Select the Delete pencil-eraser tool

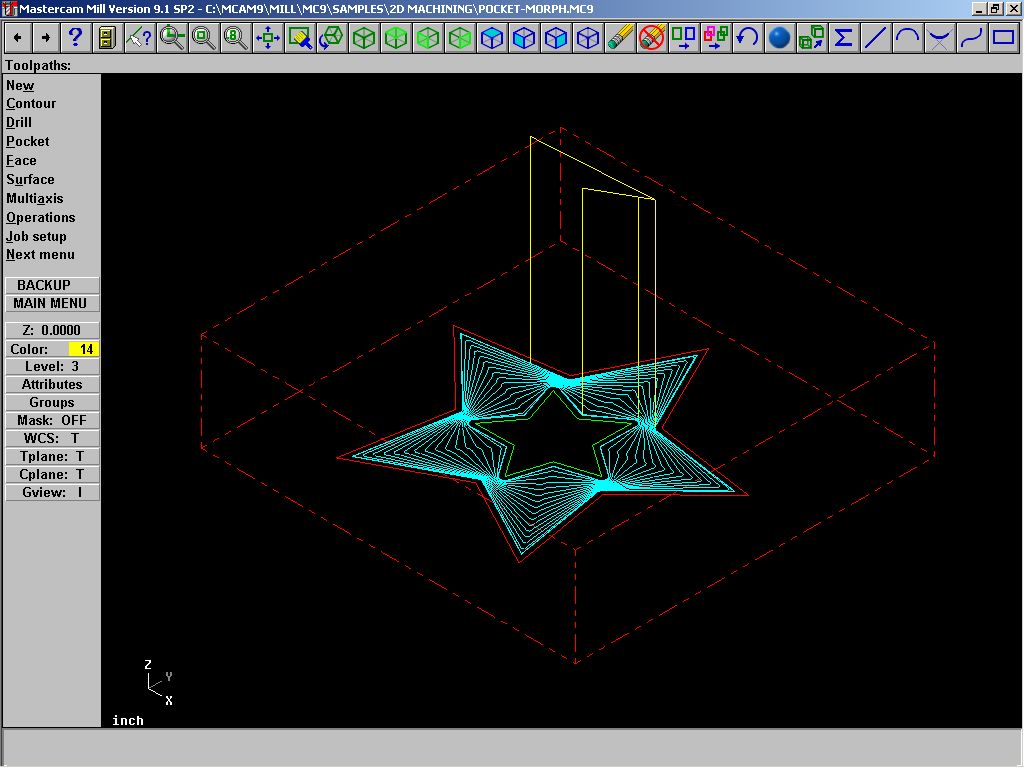[x=620, y=38]
